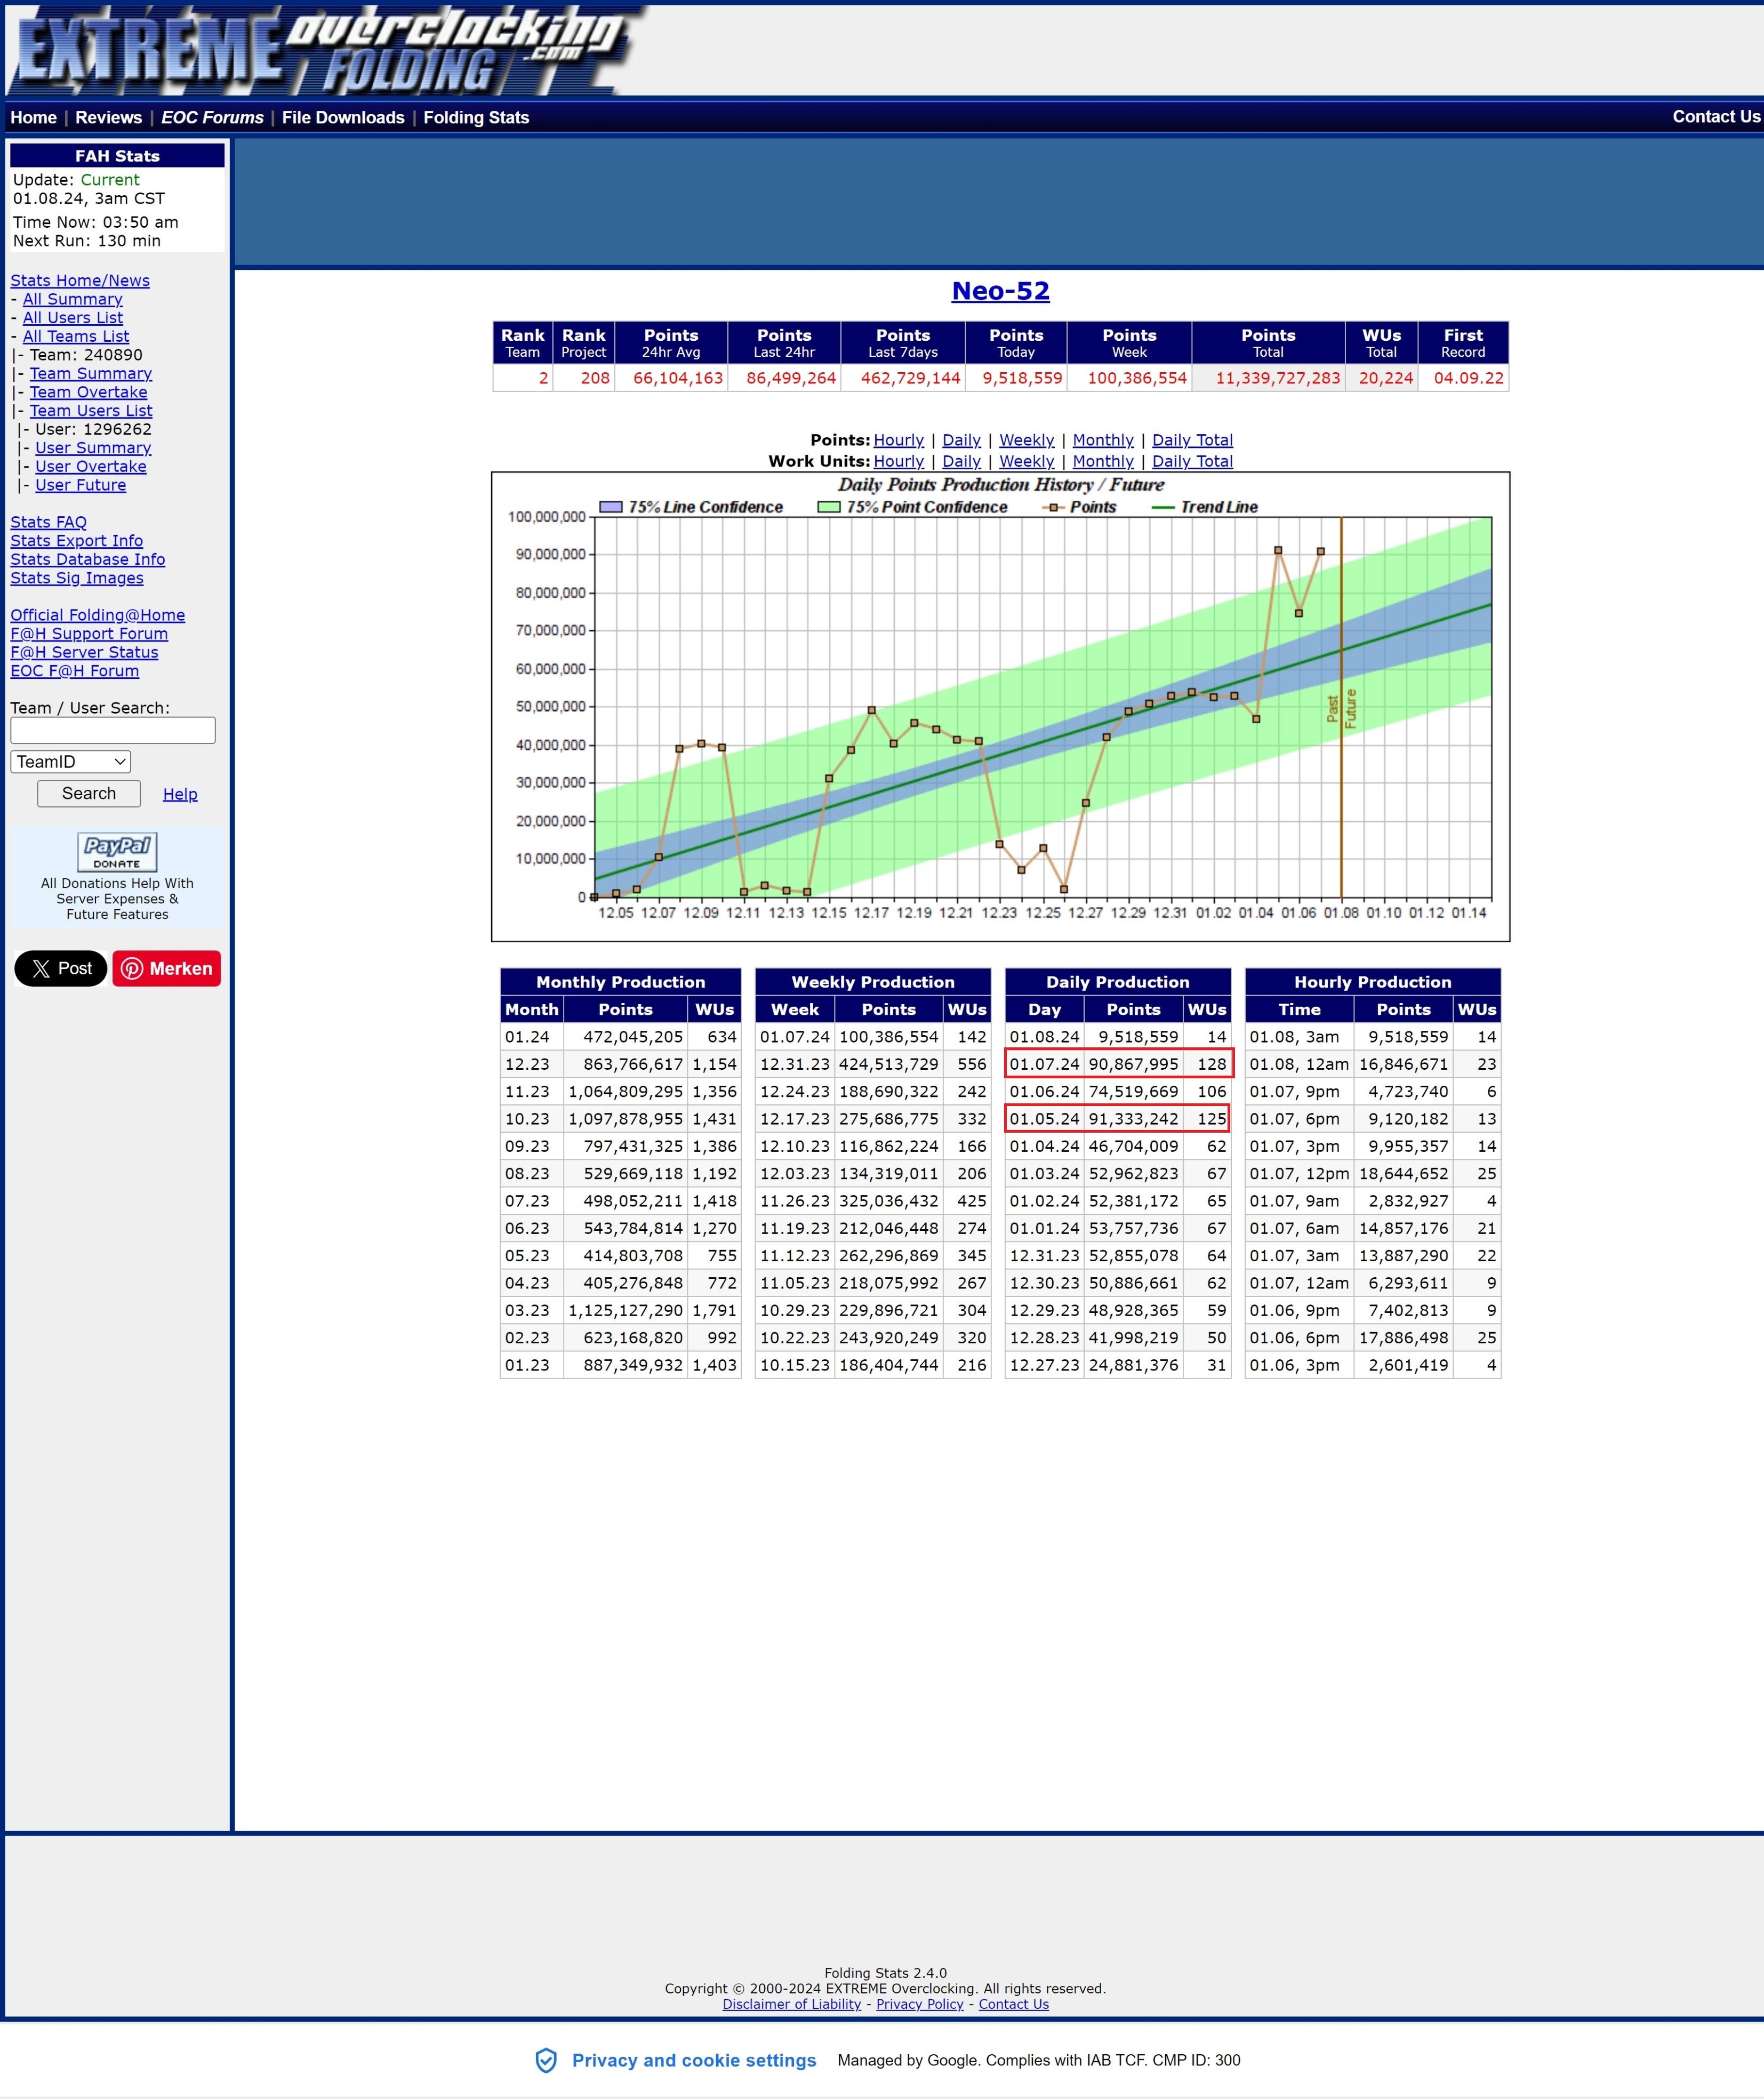This screenshot has height=2099, width=1764.
Task: Click the Privacy Policy footer link
Action: coord(920,2004)
